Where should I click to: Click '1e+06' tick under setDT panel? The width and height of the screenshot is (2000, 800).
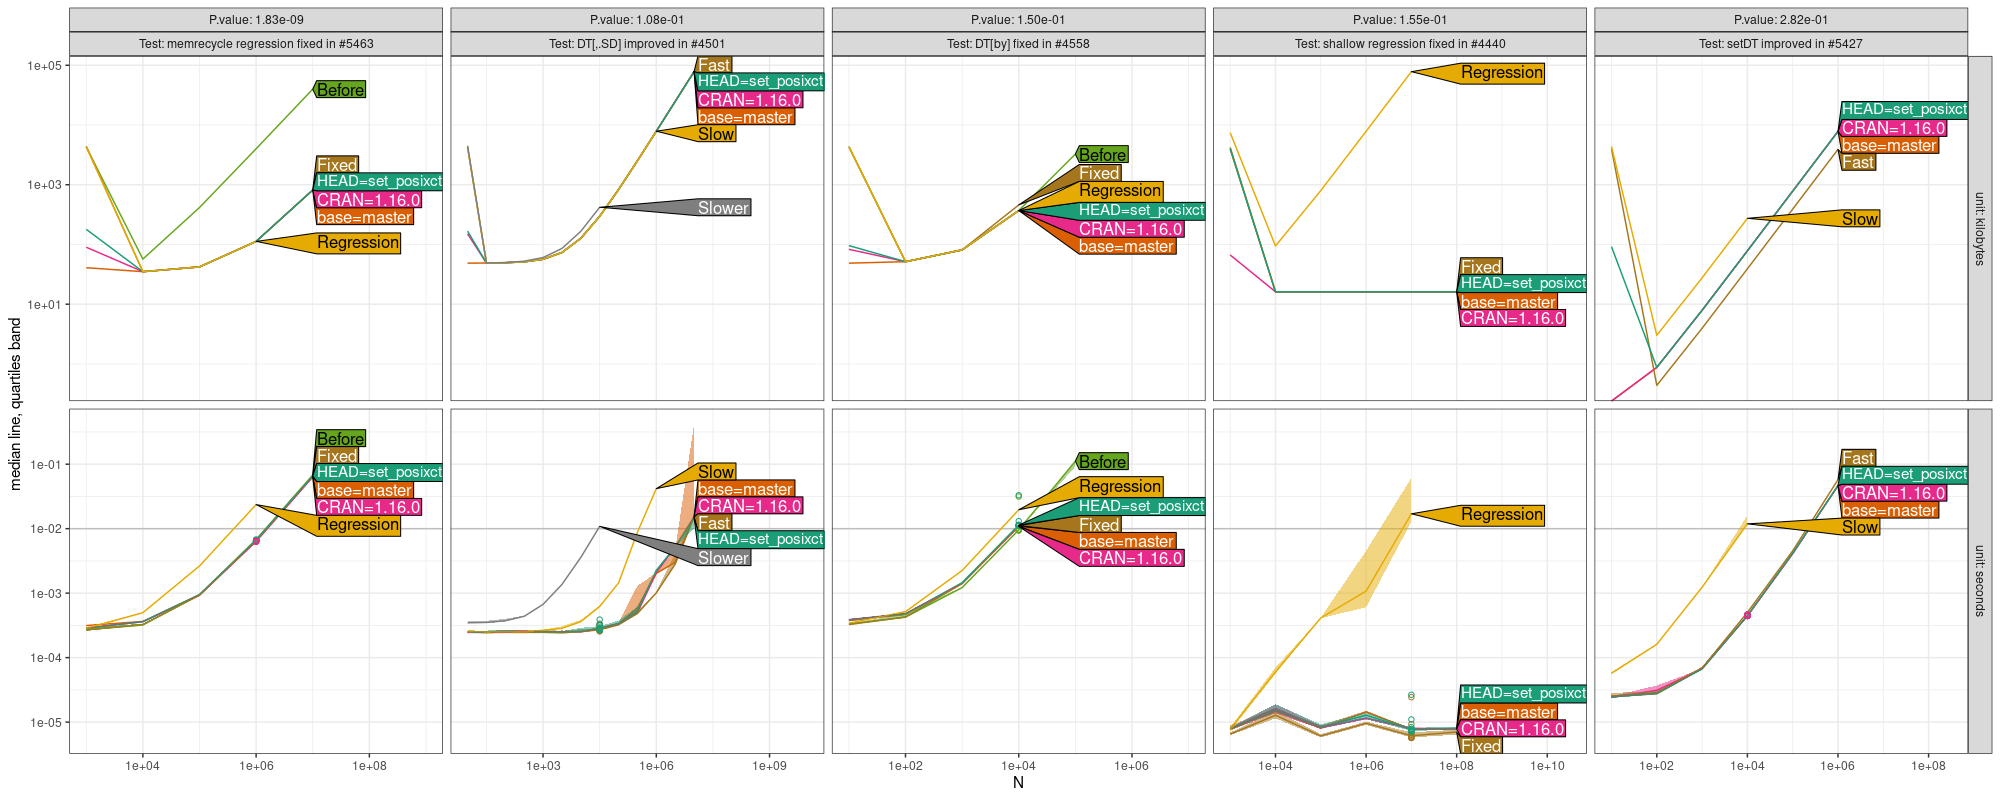click(x=1838, y=766)
